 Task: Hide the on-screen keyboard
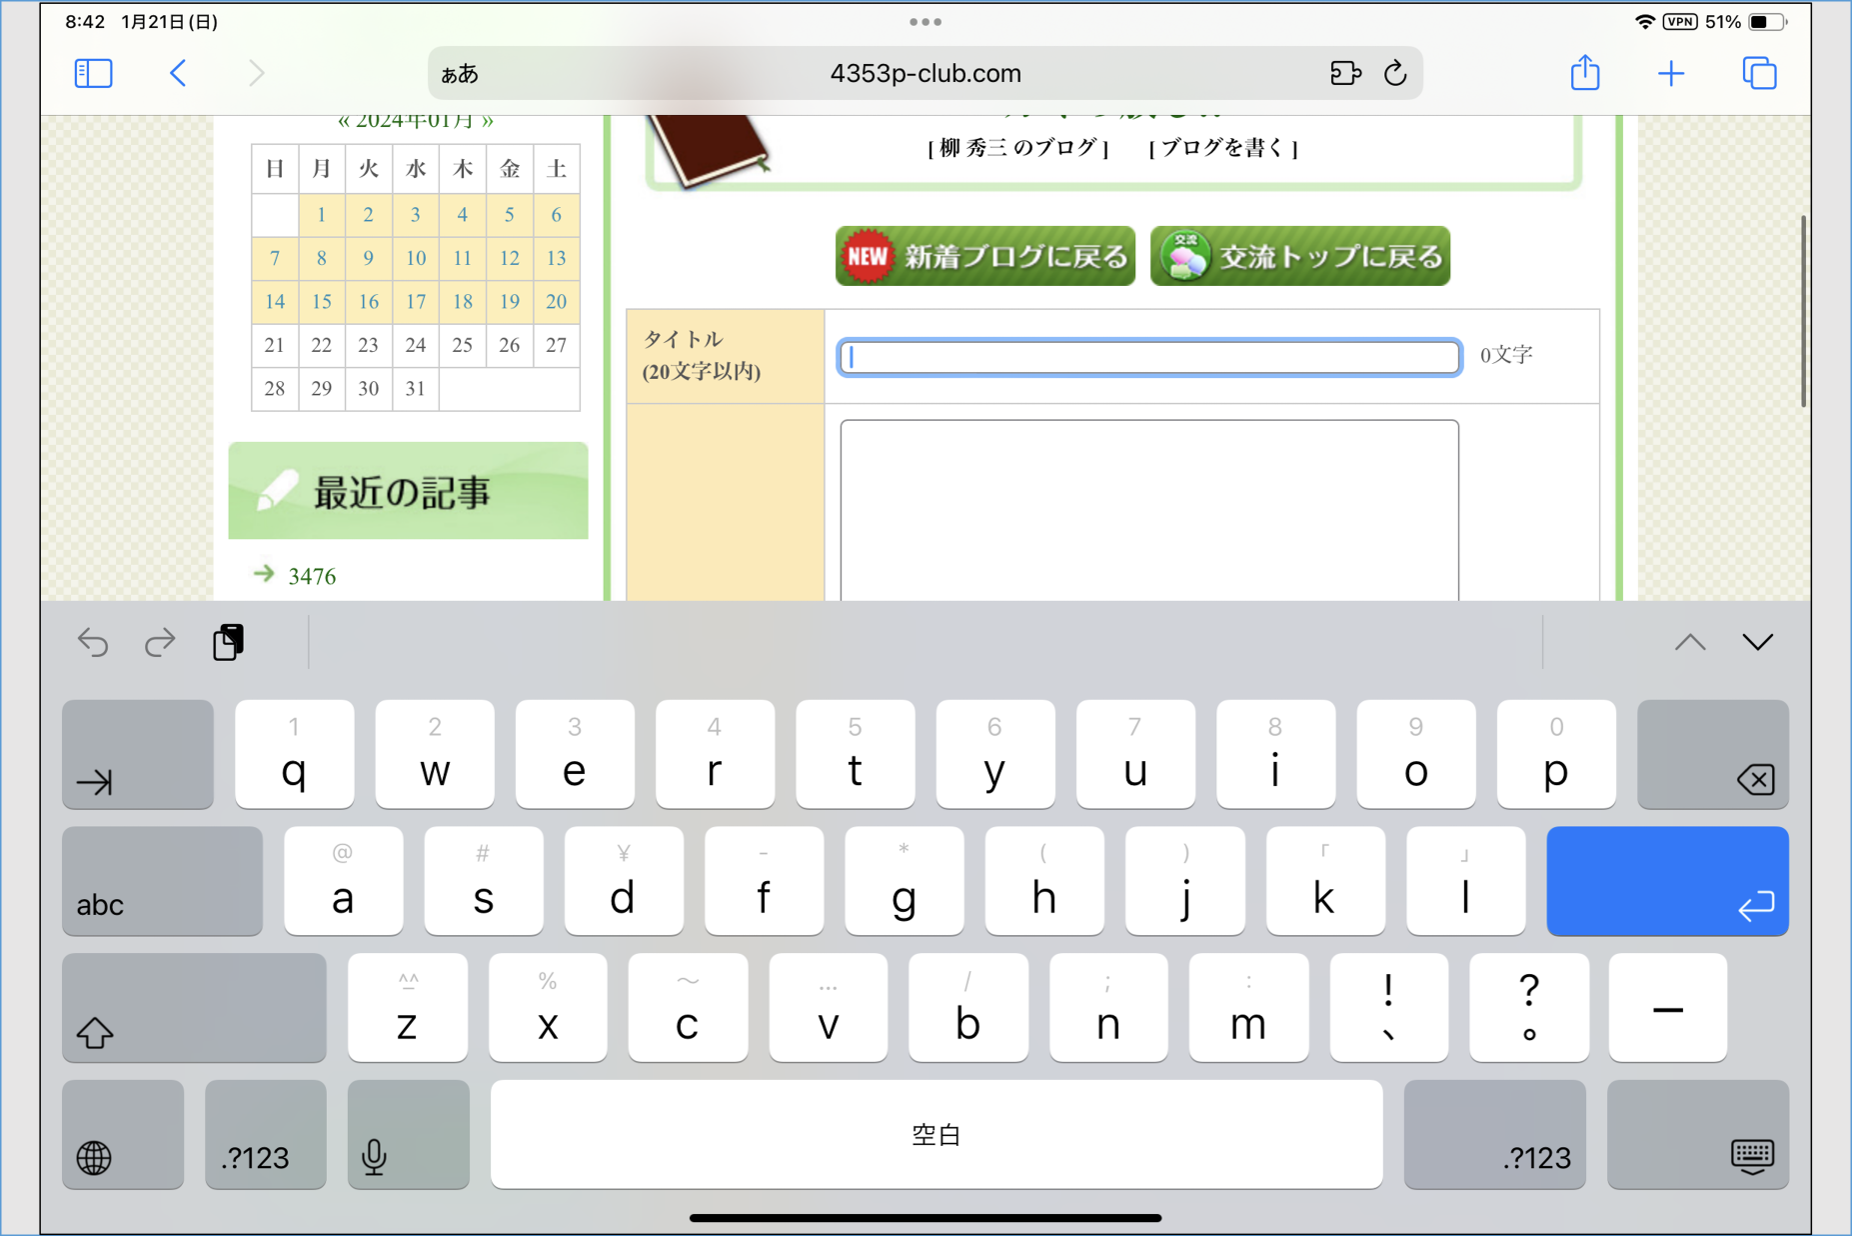(1697, 1135)
